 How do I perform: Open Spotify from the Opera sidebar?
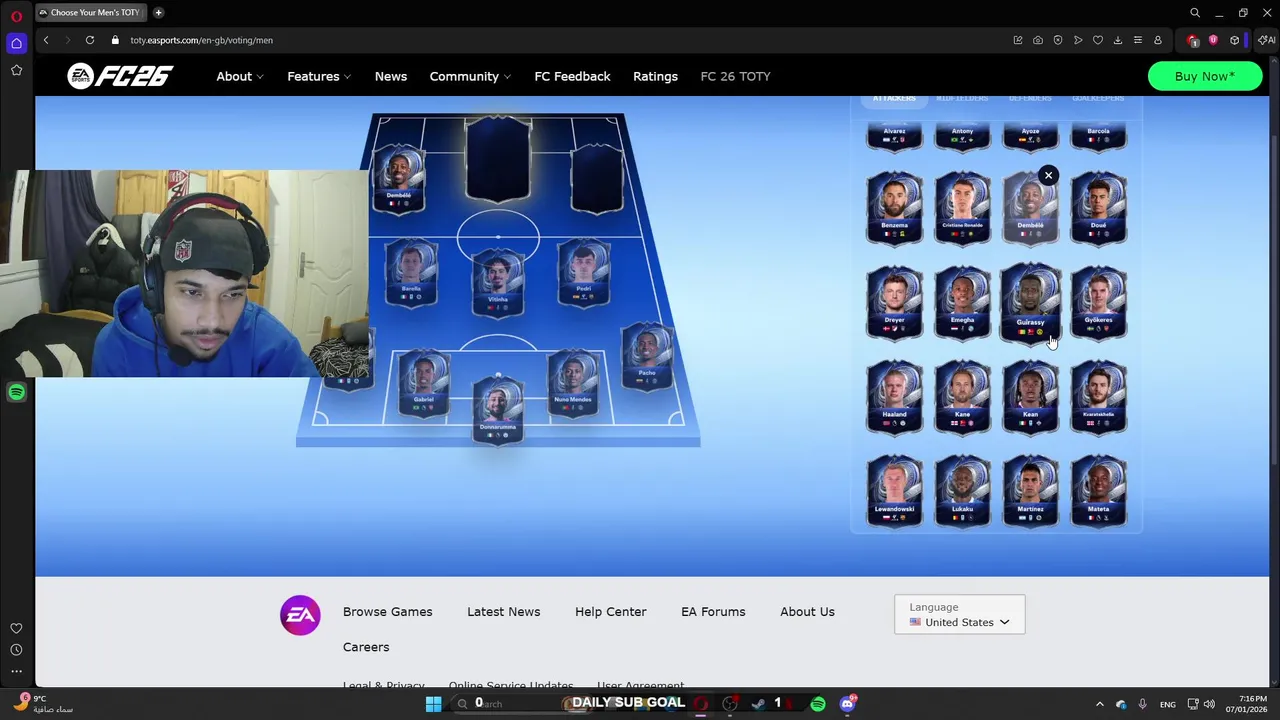tap(16, 392)
